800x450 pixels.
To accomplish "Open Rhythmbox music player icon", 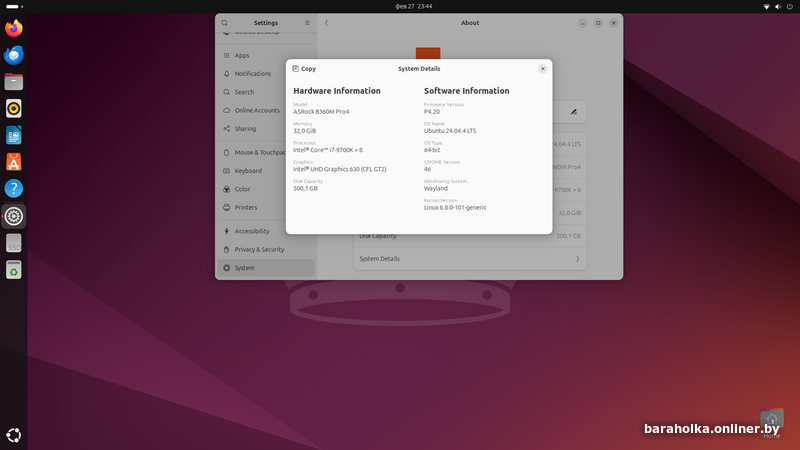I will 14,108.
